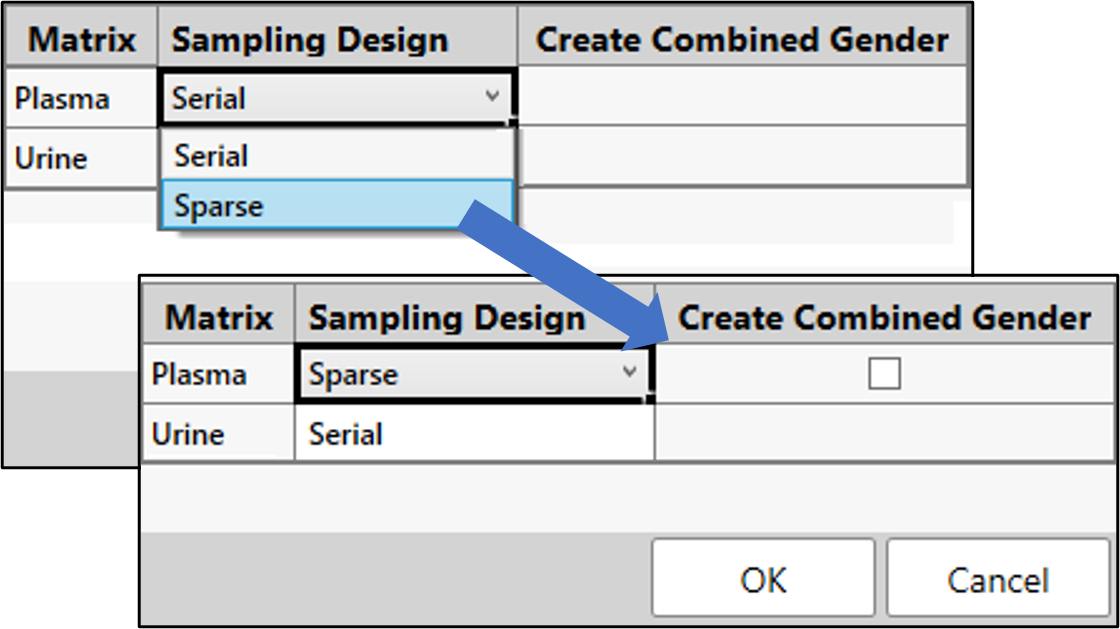The height and width of the screenshot is (629, 1120).
Task: Click the Sparse cell in the Plasma row
Action: (470, 373)
